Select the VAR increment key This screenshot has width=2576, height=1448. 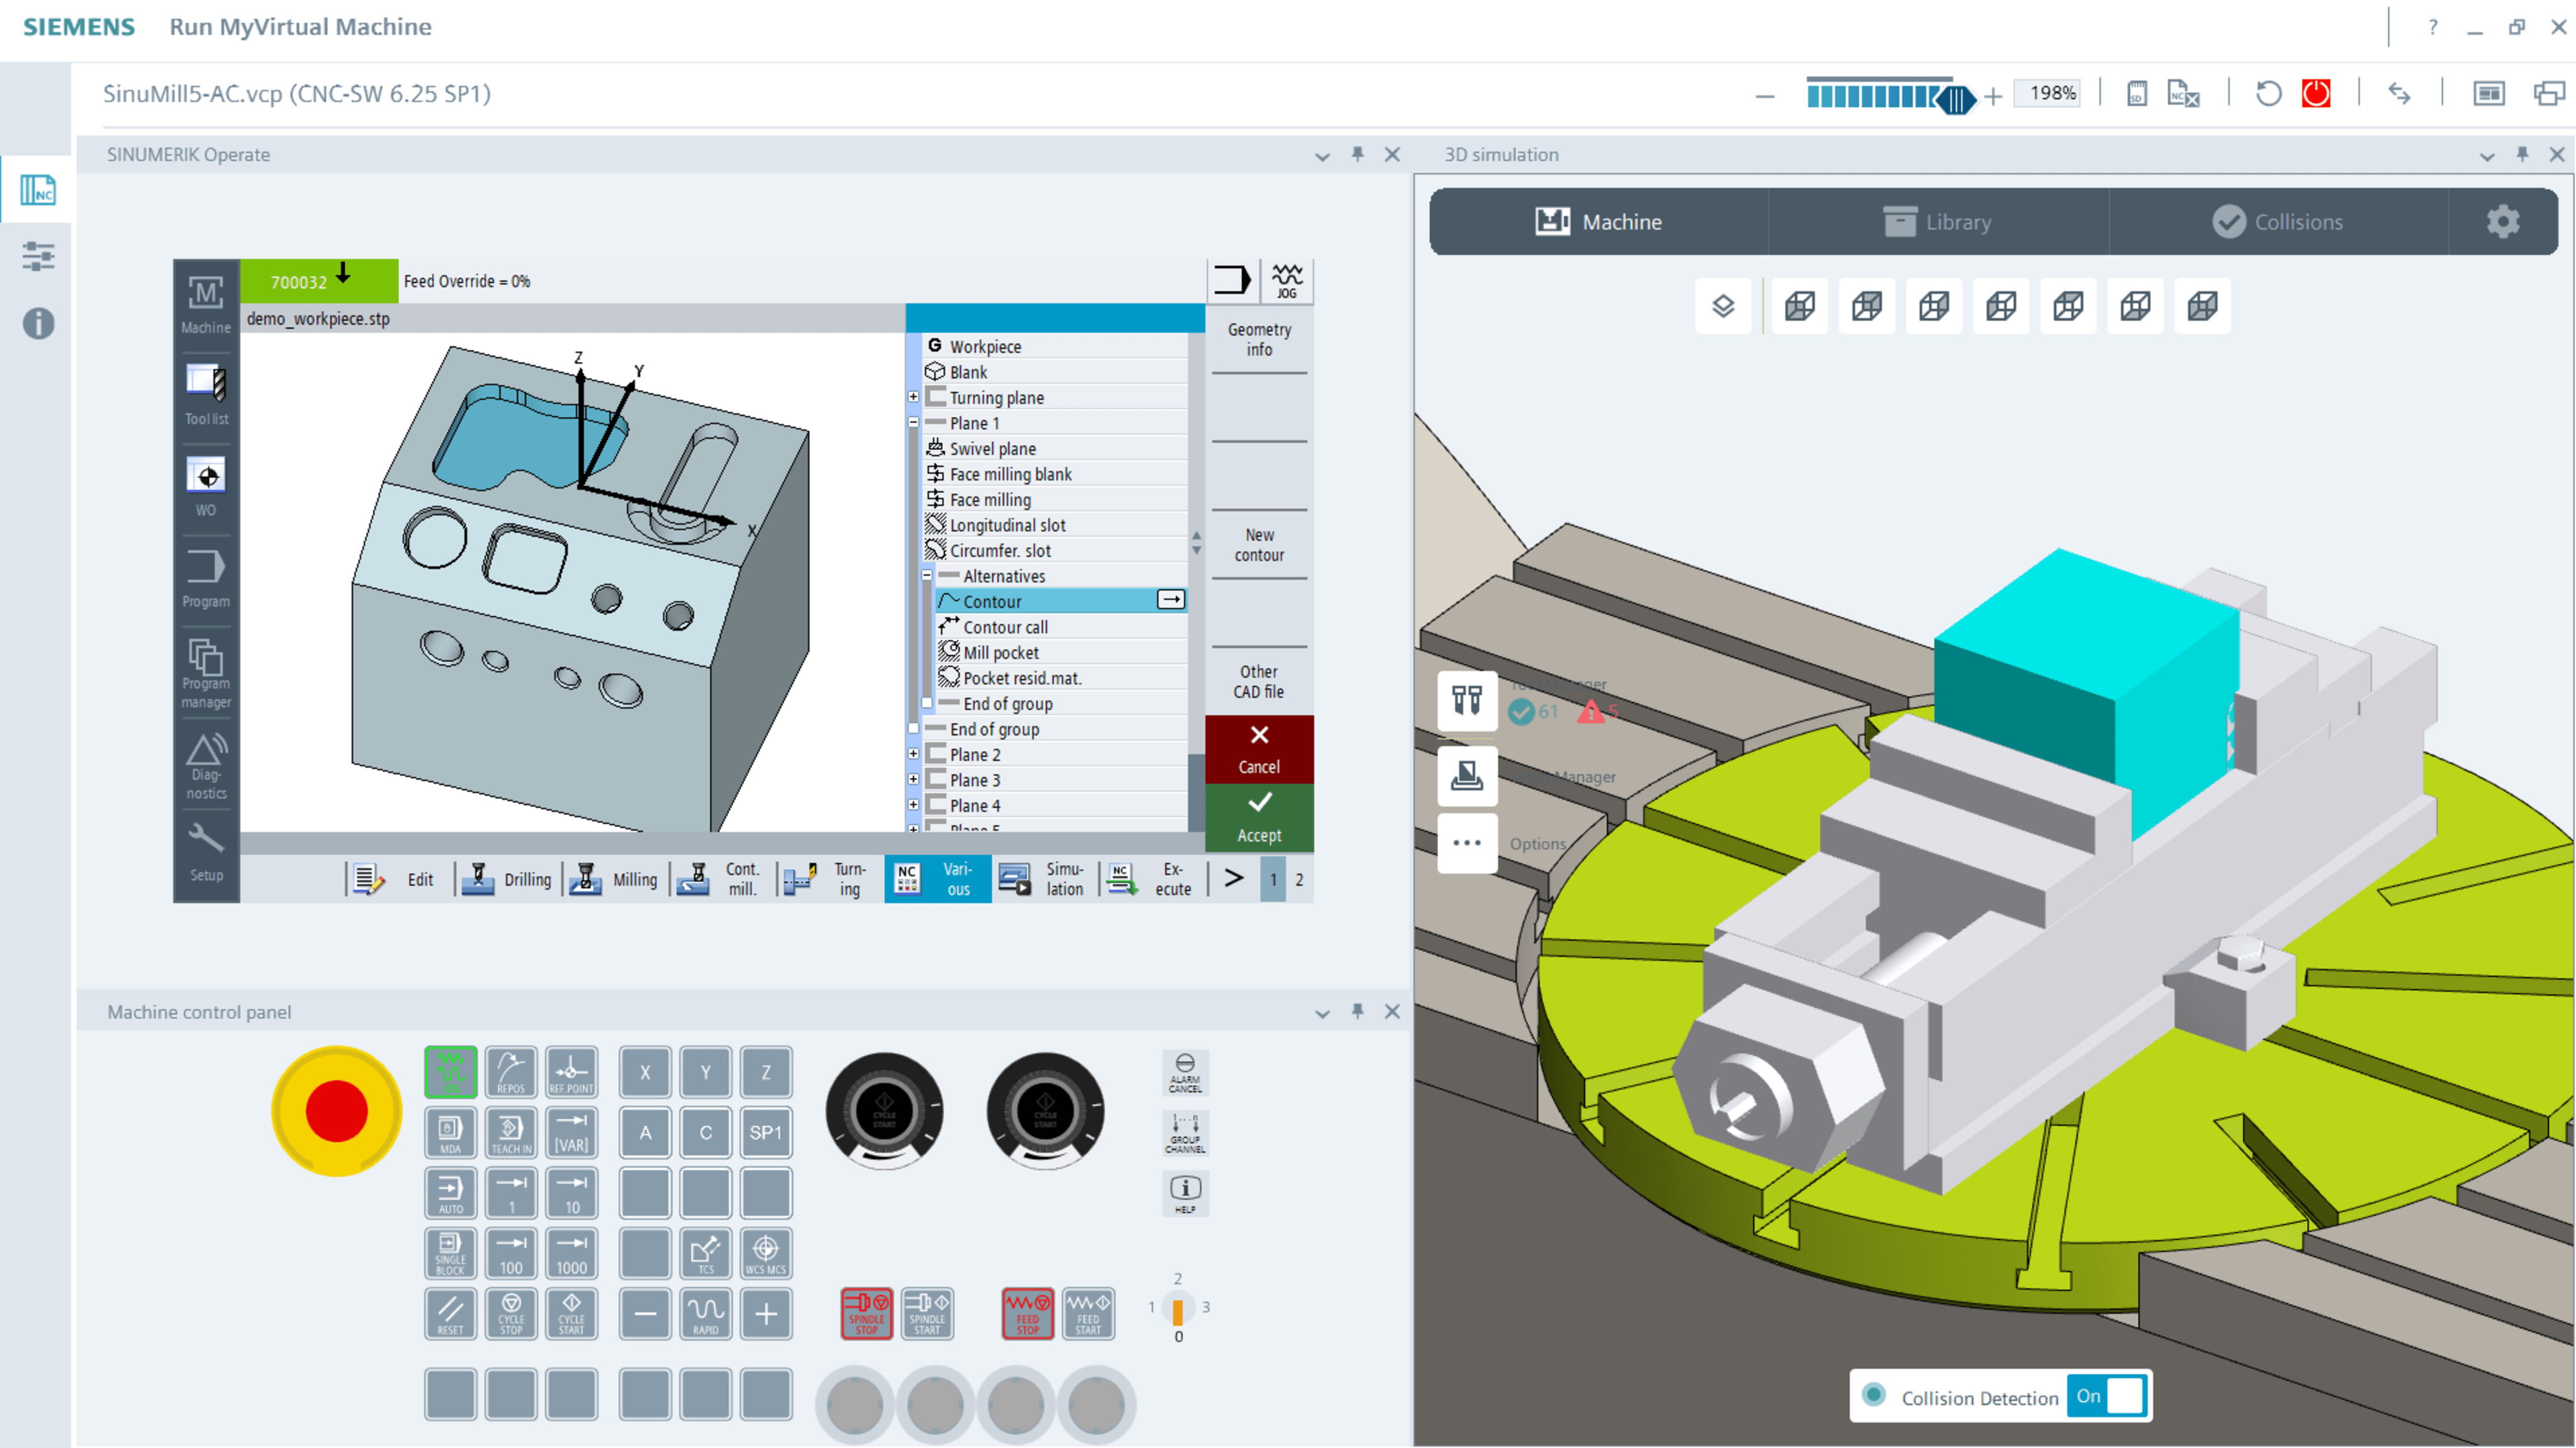tap(571, 1132)
